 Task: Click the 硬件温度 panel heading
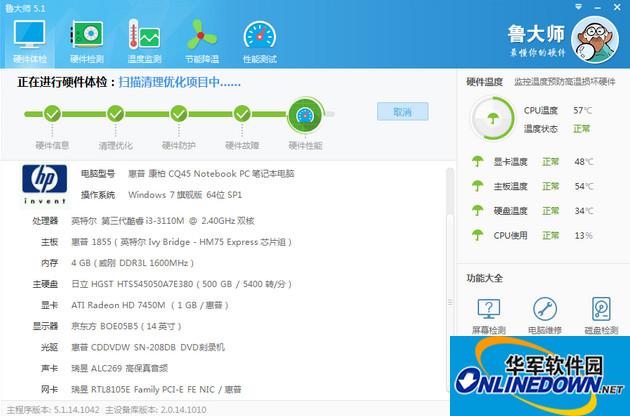pos(485,82)
